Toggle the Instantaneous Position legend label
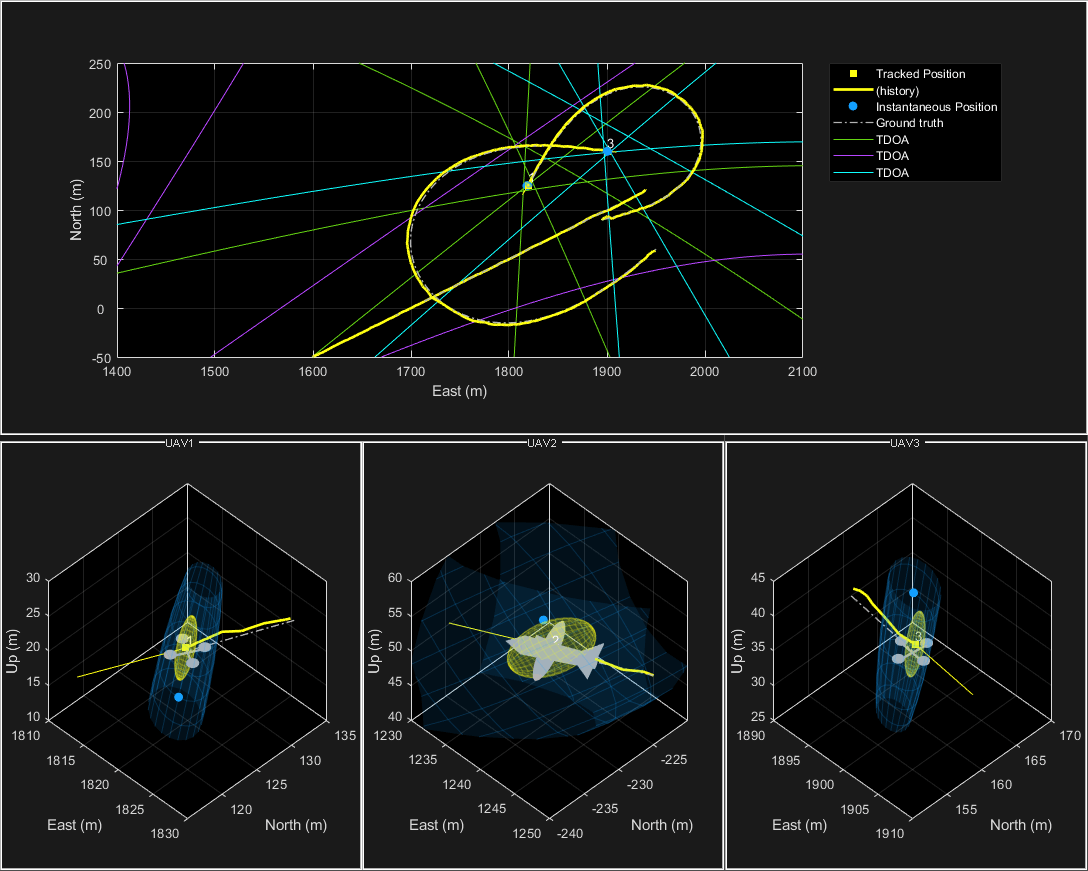This screenshot has height=871, width=1088. (936, 106)
